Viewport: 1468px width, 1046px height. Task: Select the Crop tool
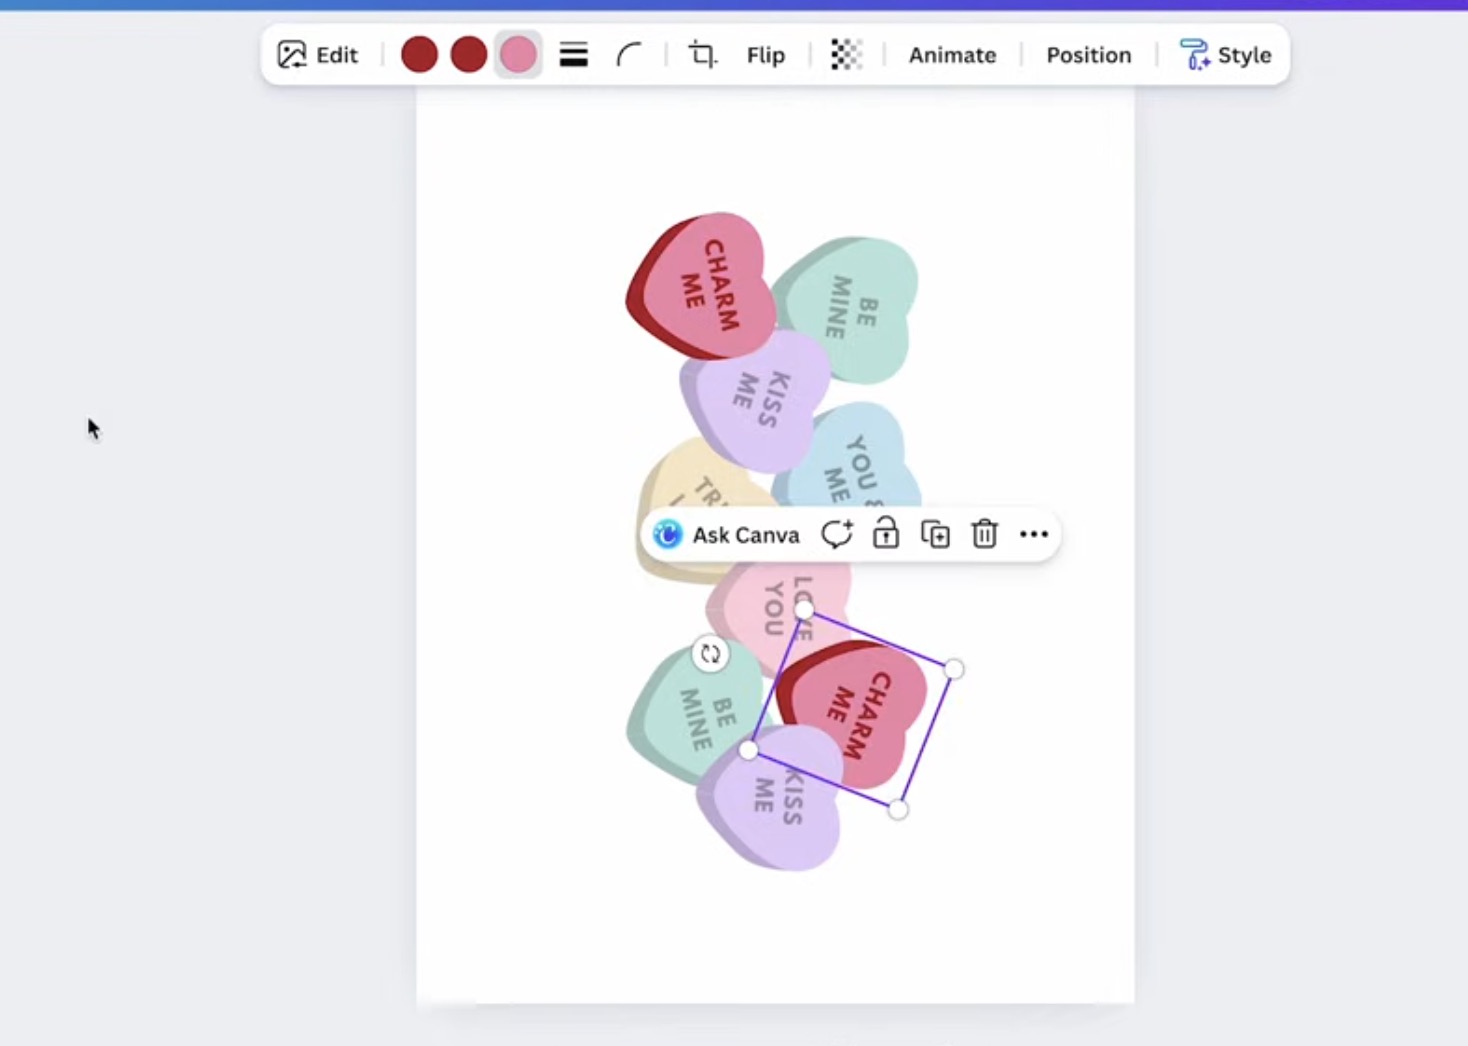click(x=702, y=55)
